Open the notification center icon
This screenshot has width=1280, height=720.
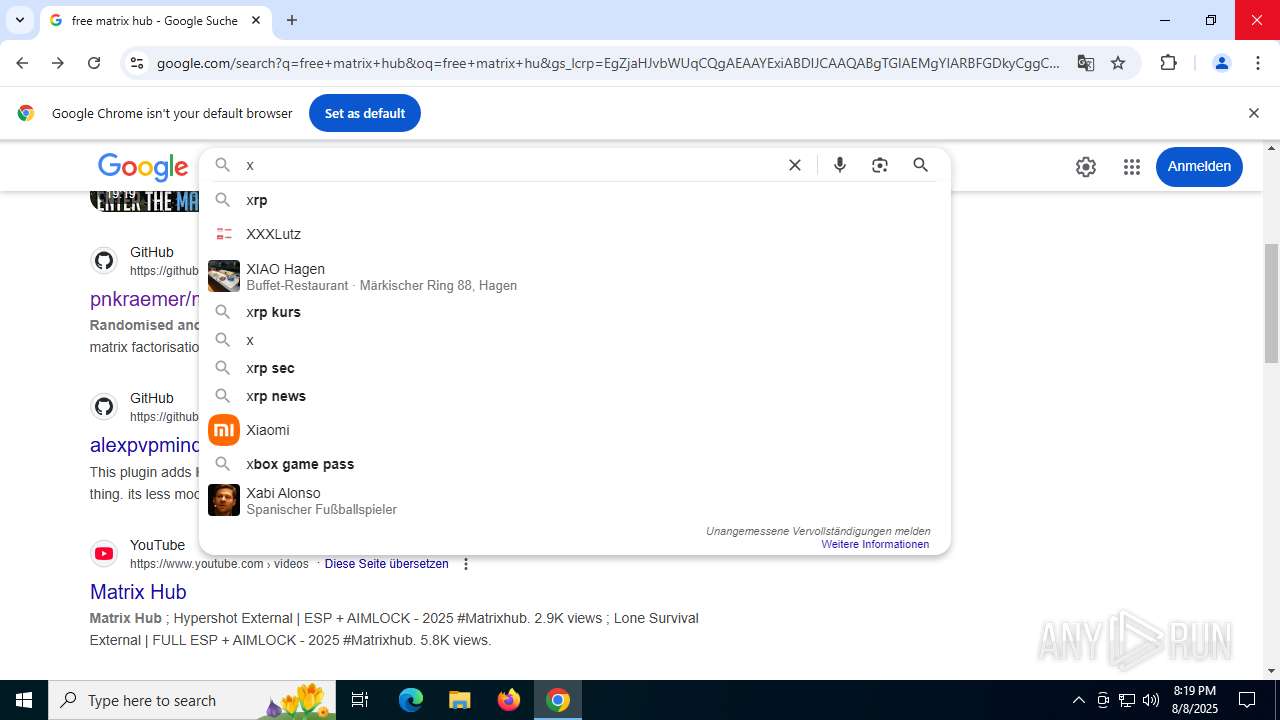click(1247, 700)
